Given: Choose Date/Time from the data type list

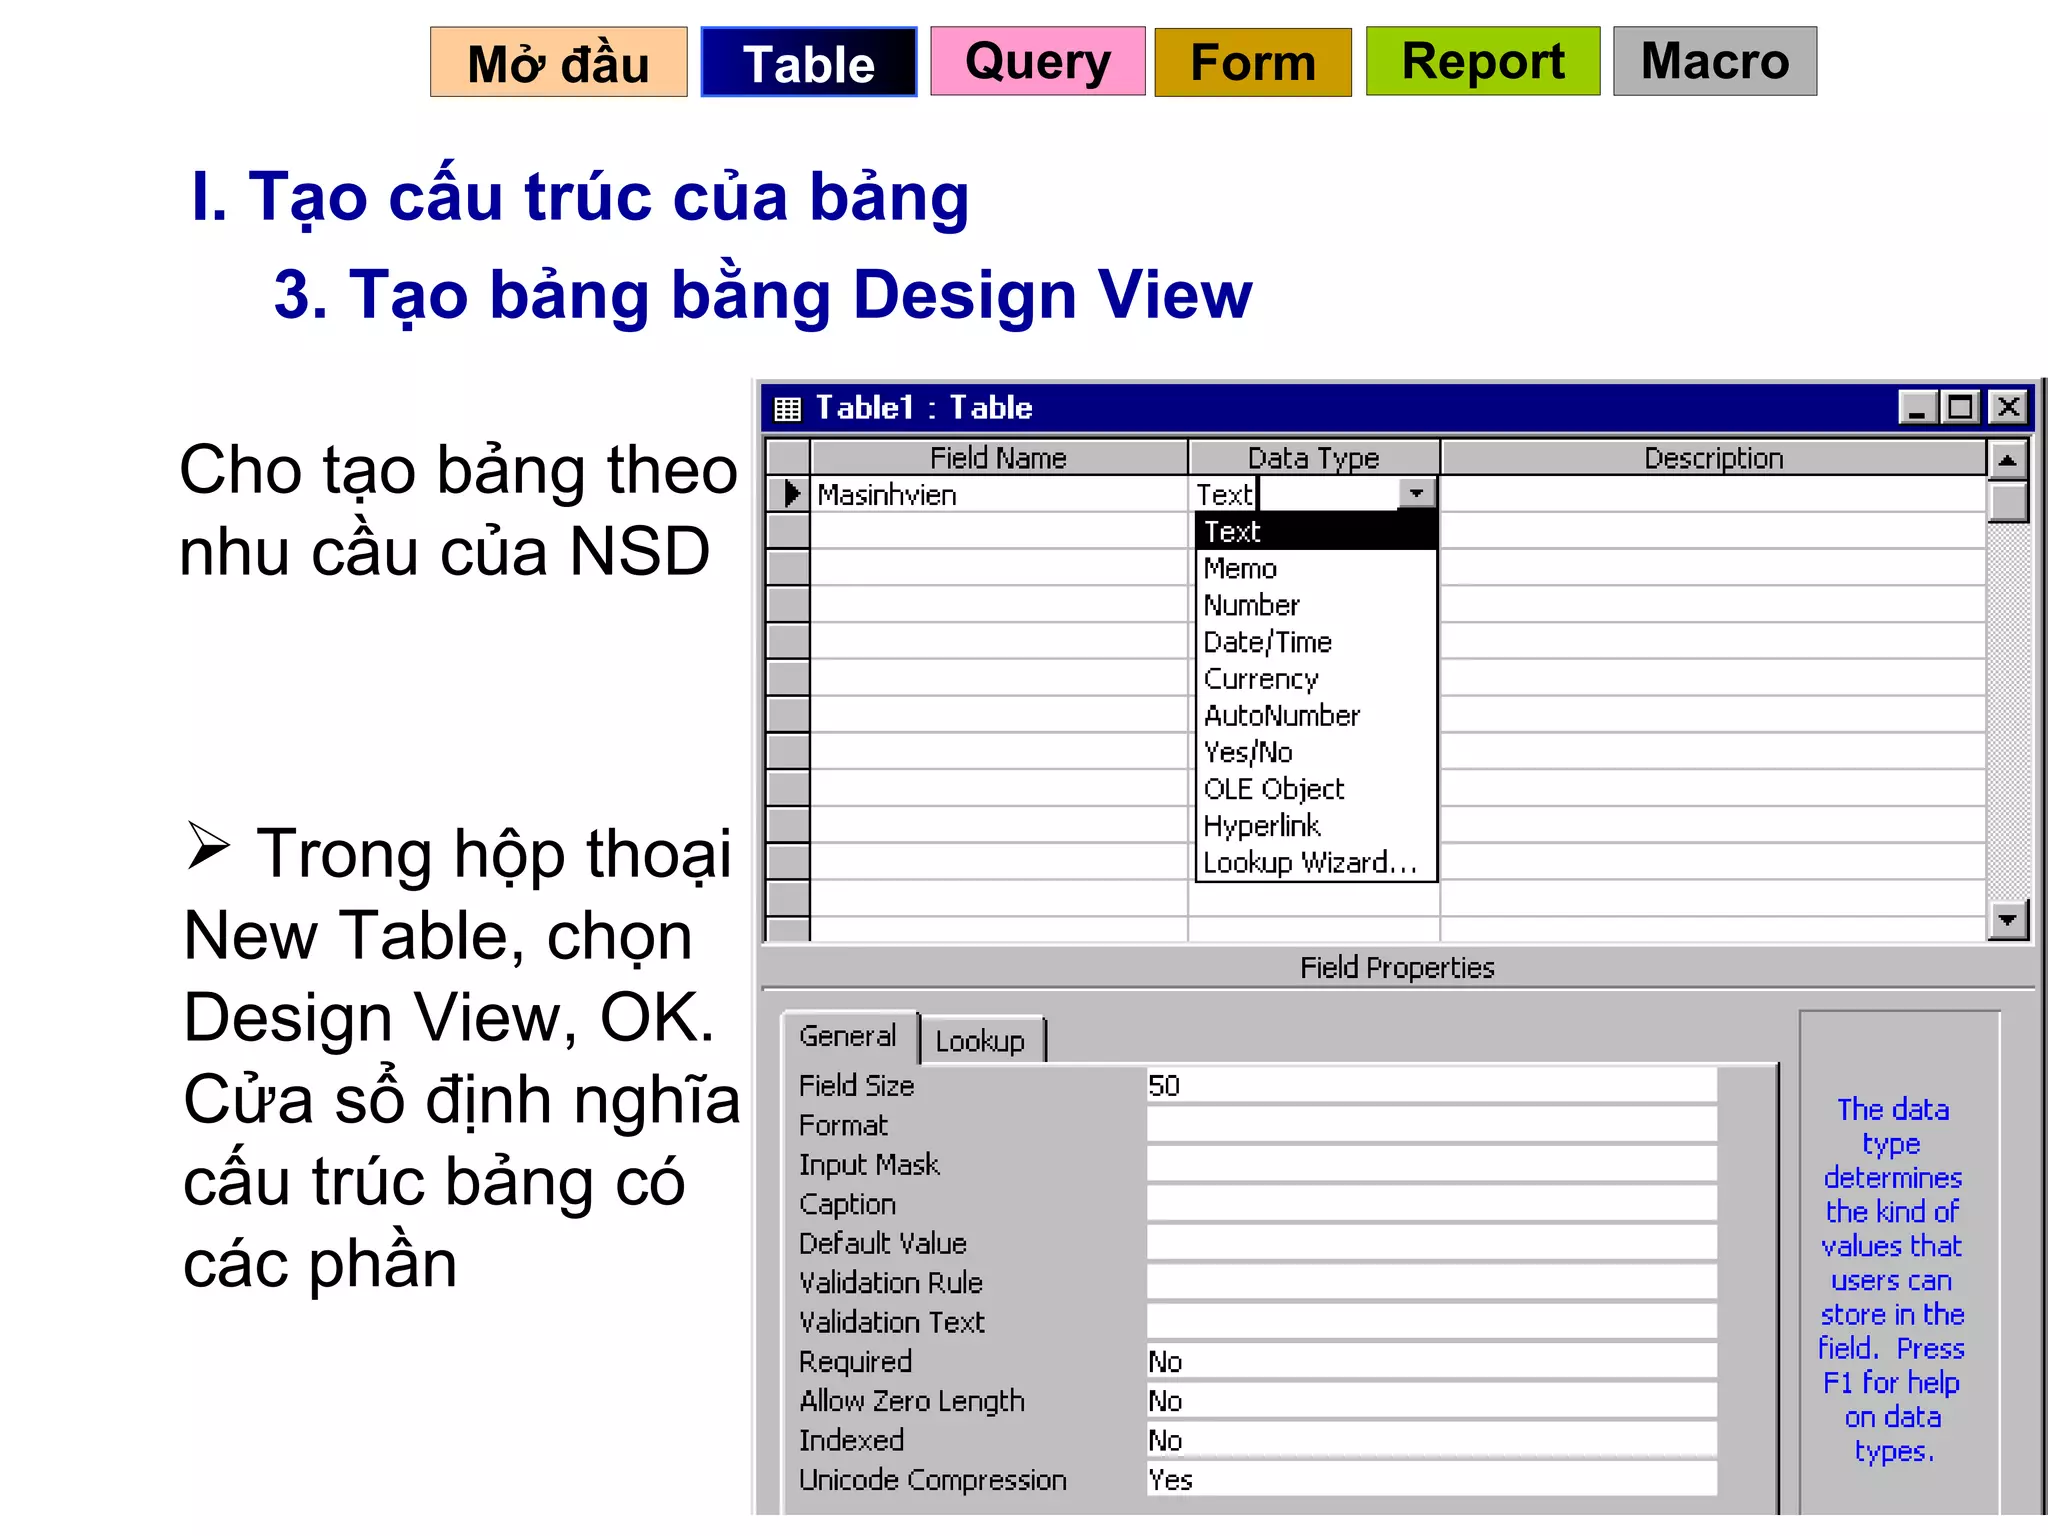Looking at the screenshot, I should (1316, 642).
